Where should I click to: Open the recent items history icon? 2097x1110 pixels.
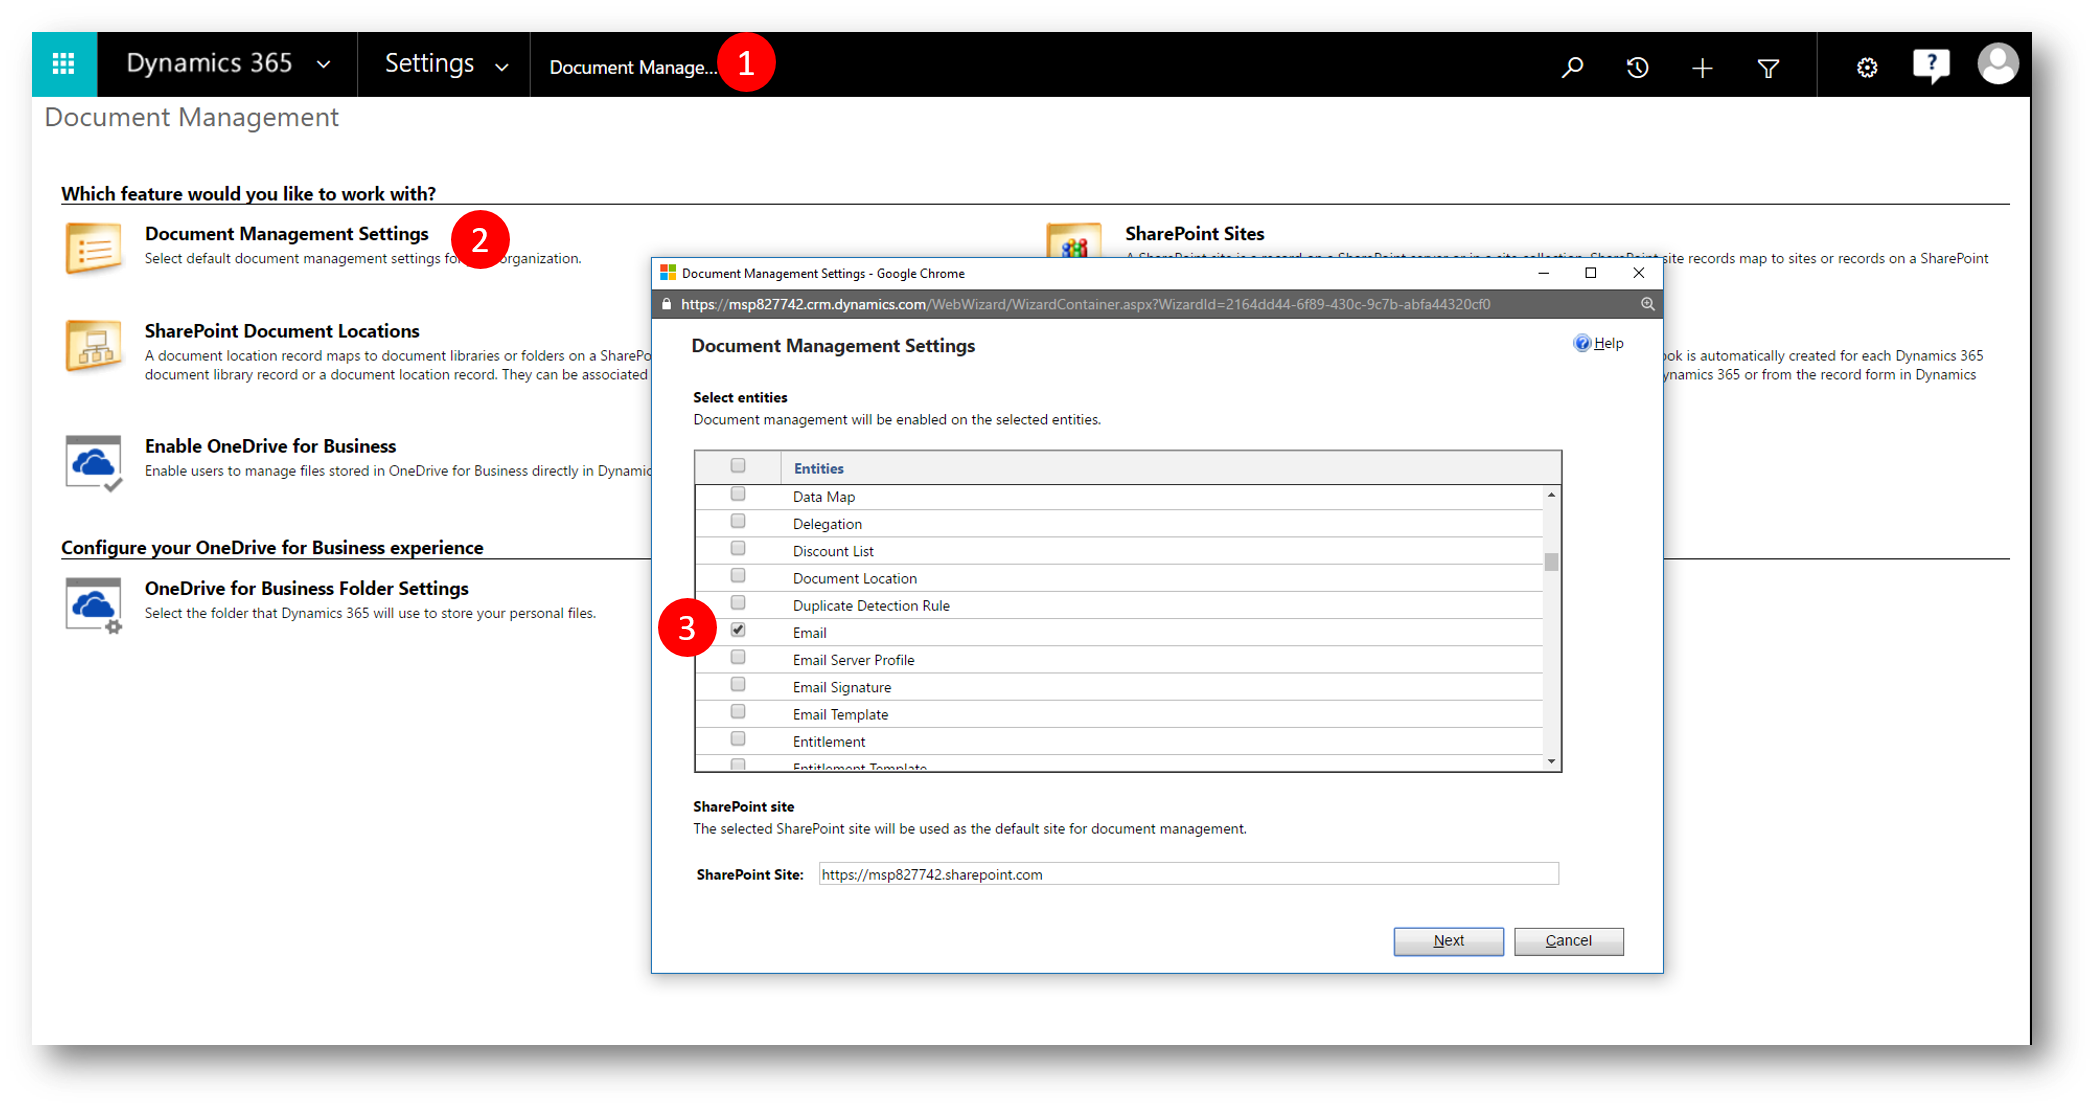pyautogui.click(x=1637, y=67)
